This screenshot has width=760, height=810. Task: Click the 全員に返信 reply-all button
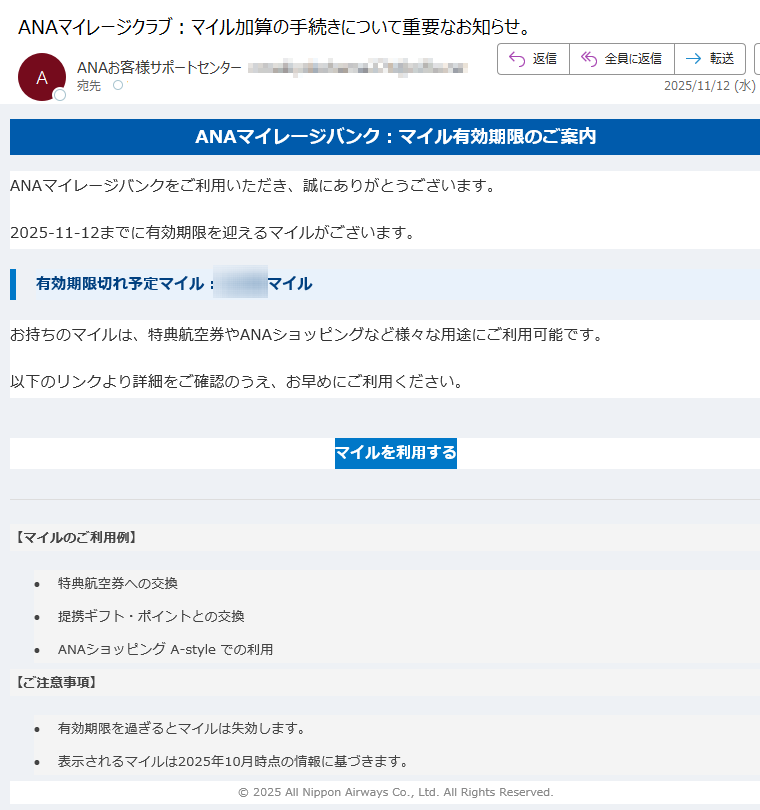[622, 59]
